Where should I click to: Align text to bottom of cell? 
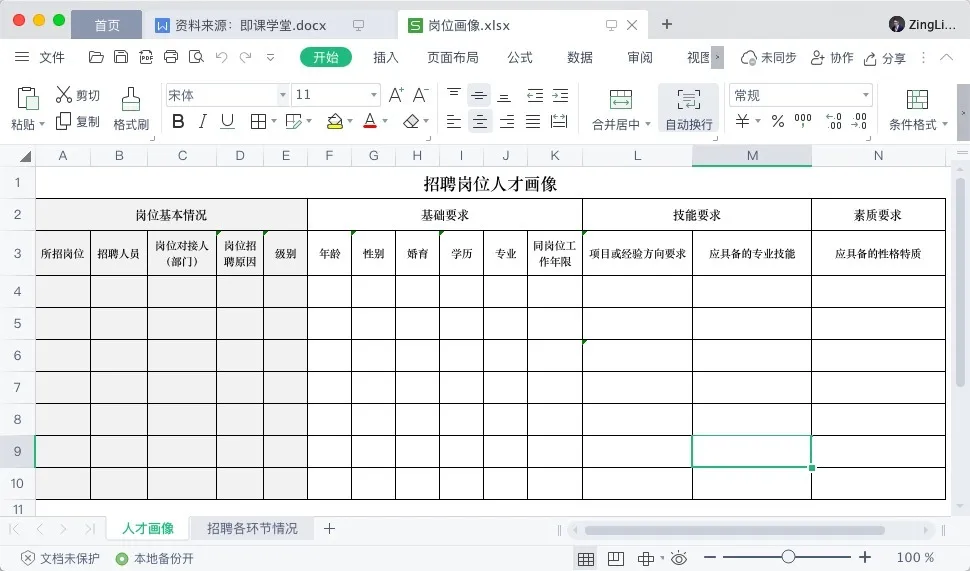pyautogui.click(x=504, y=96)
